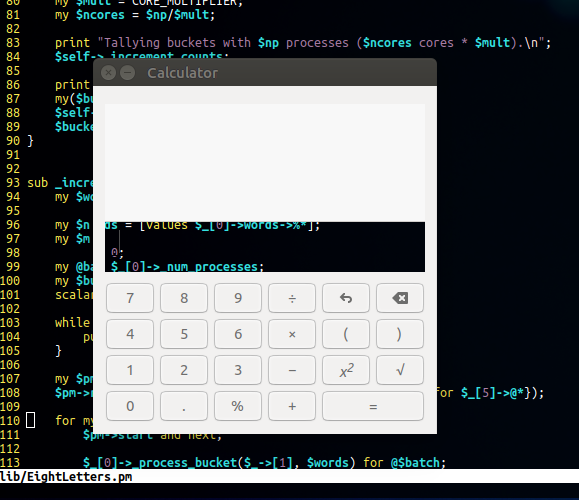Click line number 90 in the editor

[13, 141]
